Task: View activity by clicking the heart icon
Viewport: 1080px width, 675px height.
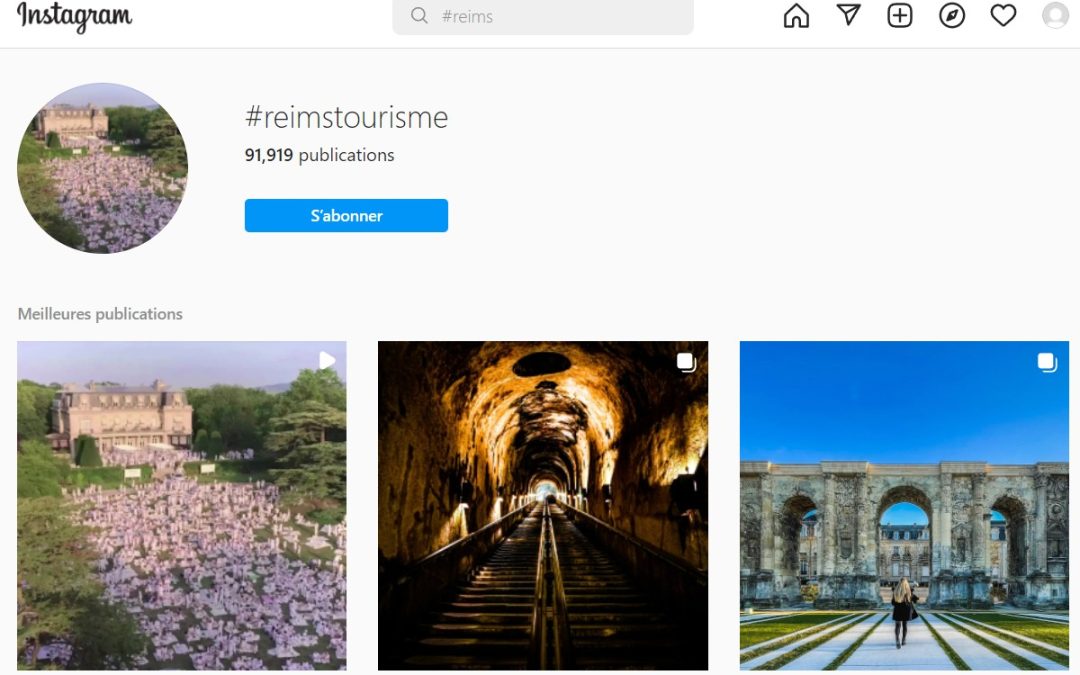Action: 1003,16
